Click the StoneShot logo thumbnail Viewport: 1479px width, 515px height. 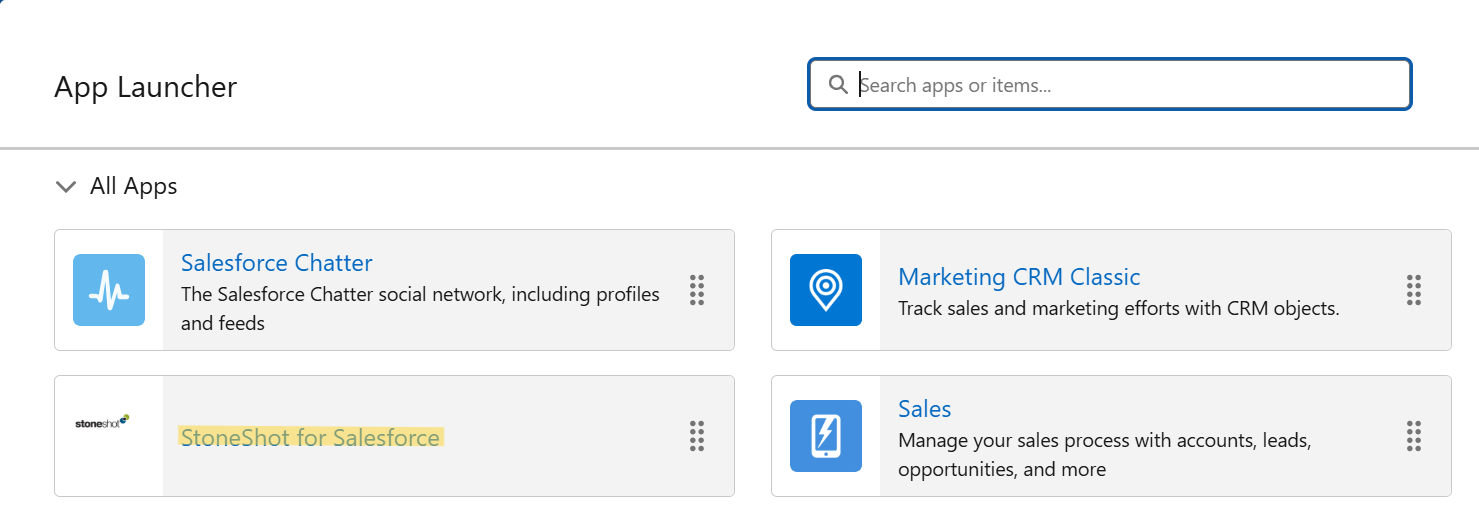pyautogui.click(x=102, y=423)
